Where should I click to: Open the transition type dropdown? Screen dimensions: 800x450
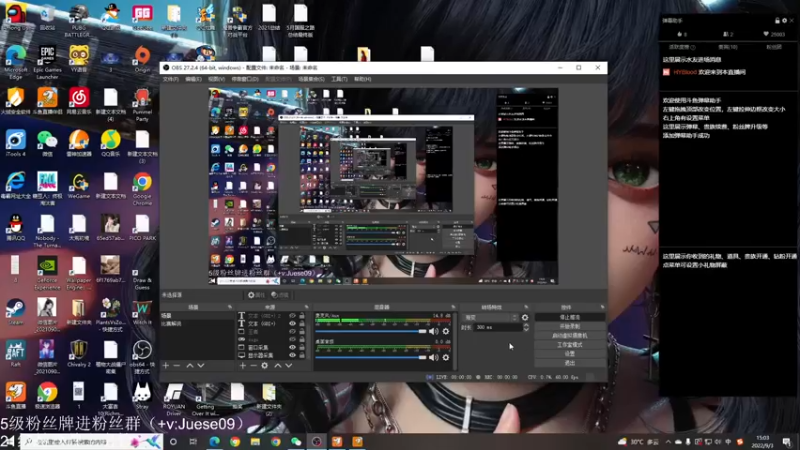point(490,317)
